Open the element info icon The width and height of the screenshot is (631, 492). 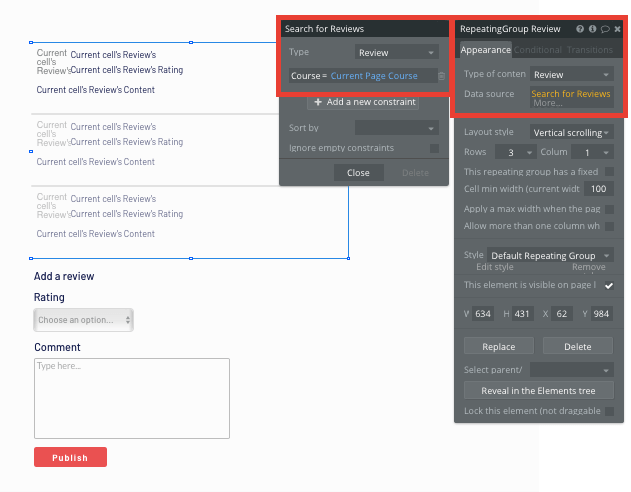click(593, 29)
